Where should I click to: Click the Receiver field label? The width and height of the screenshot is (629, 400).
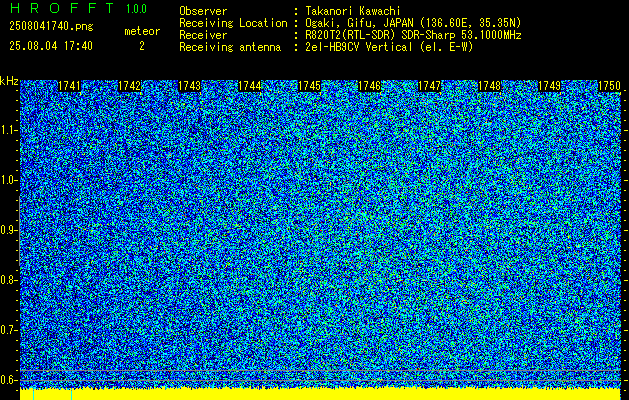(203, 35)
